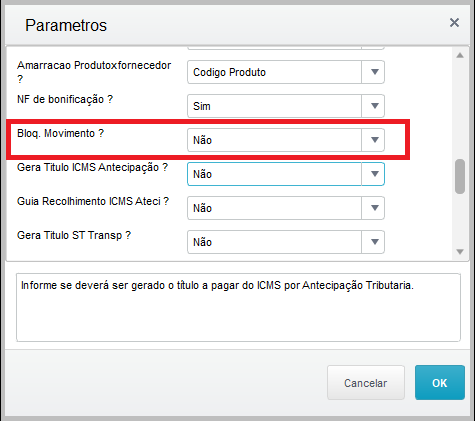475x421 pixels.
Task: Open Gera Titulo ICMS Antecipação arrow
Action: click(x=374, y=174)
